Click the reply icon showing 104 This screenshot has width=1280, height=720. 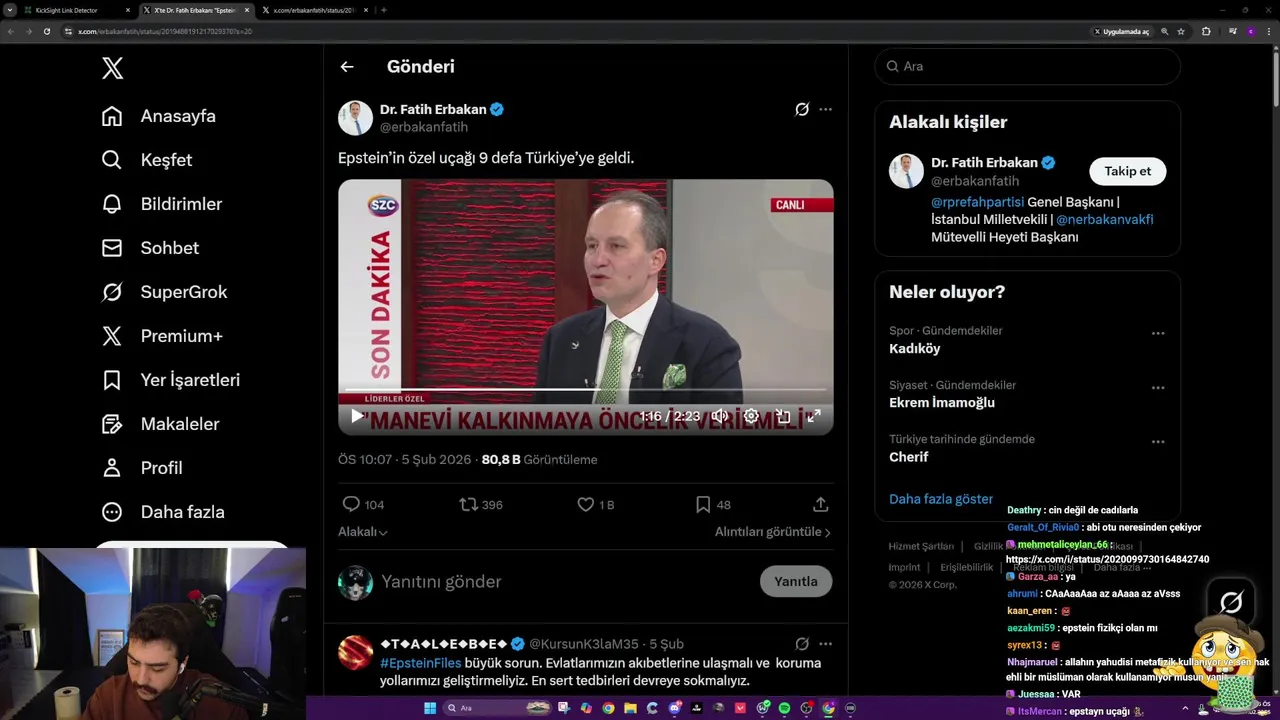[351, 505]
